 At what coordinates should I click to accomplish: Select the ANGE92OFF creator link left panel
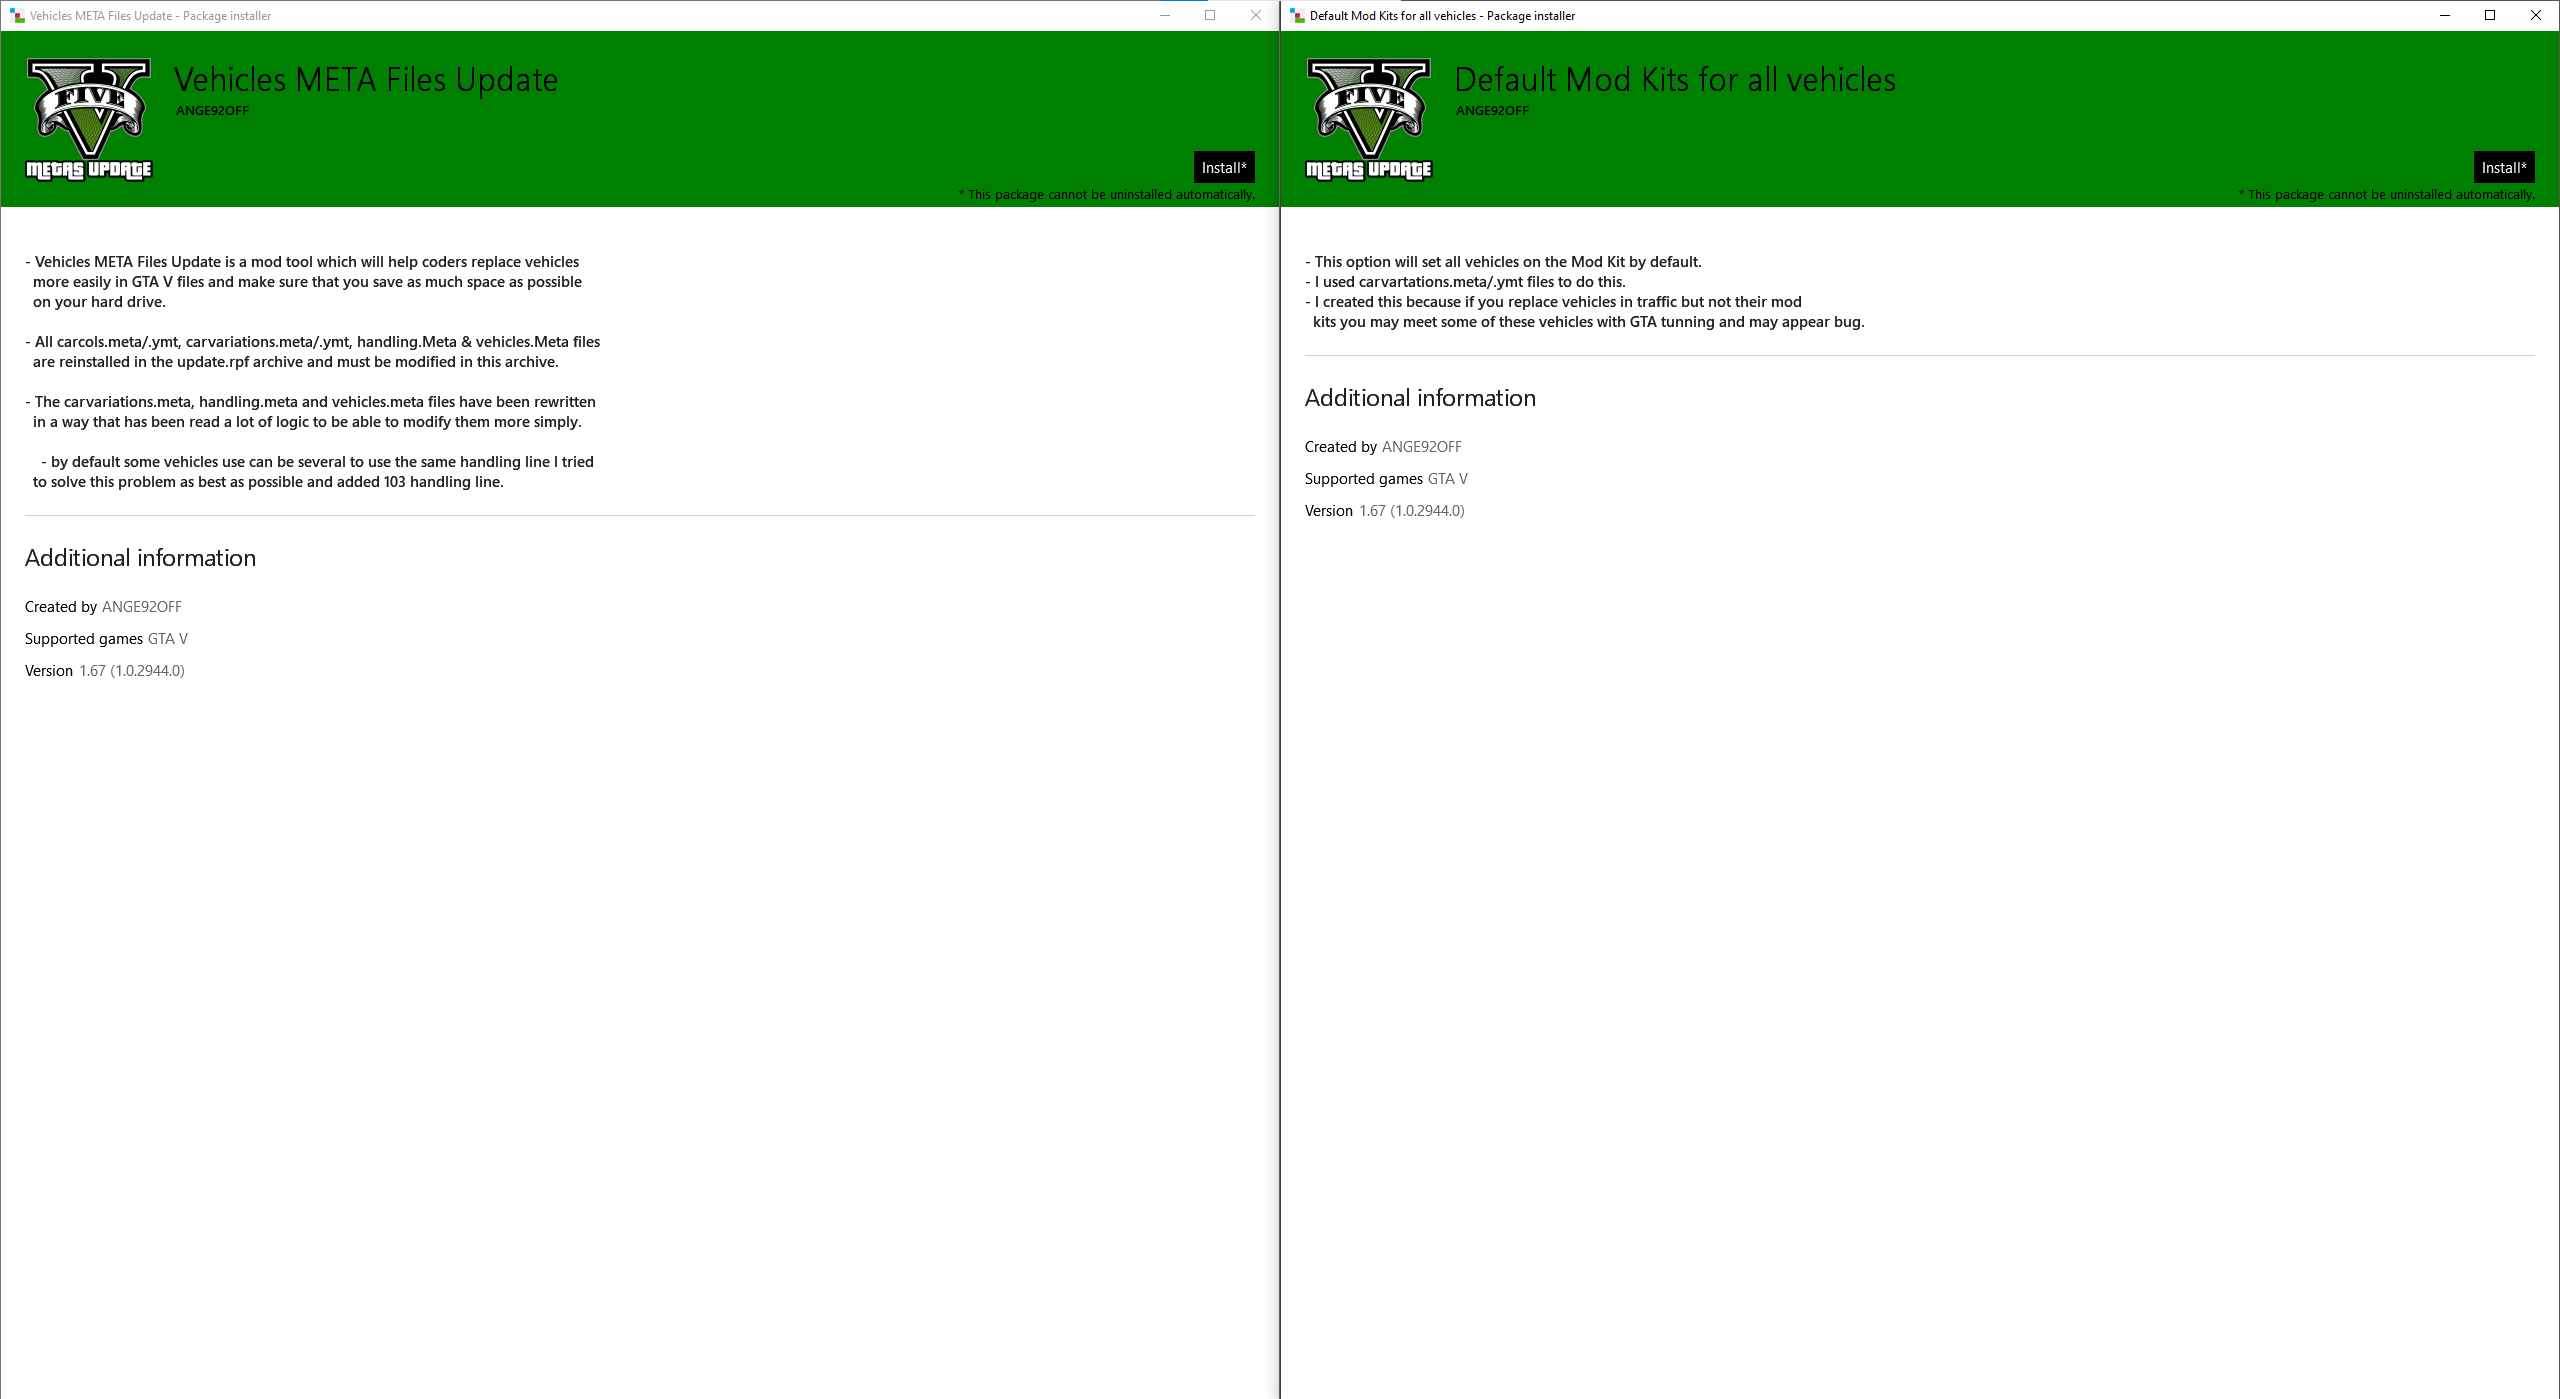click(141, 606)
